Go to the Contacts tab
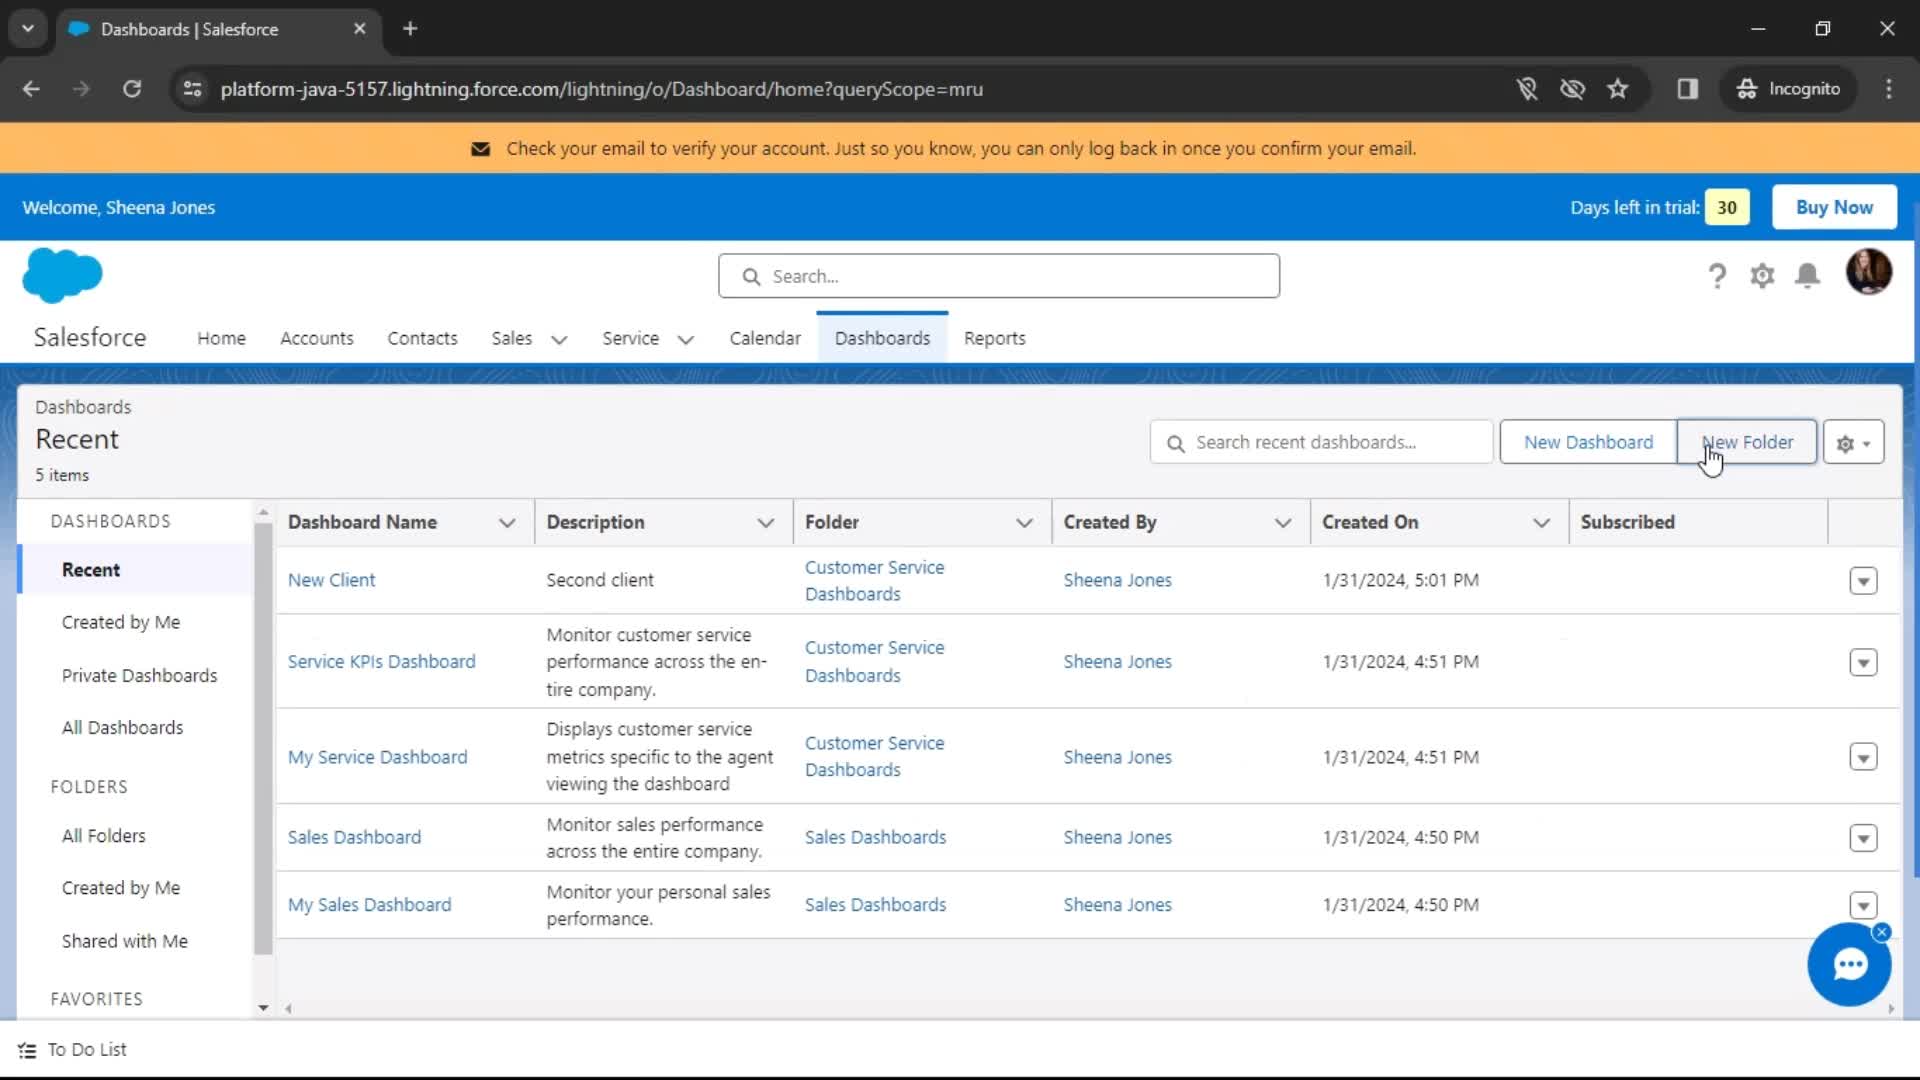The width and height of the screenshot is (1920, 1080). point(422,338)
